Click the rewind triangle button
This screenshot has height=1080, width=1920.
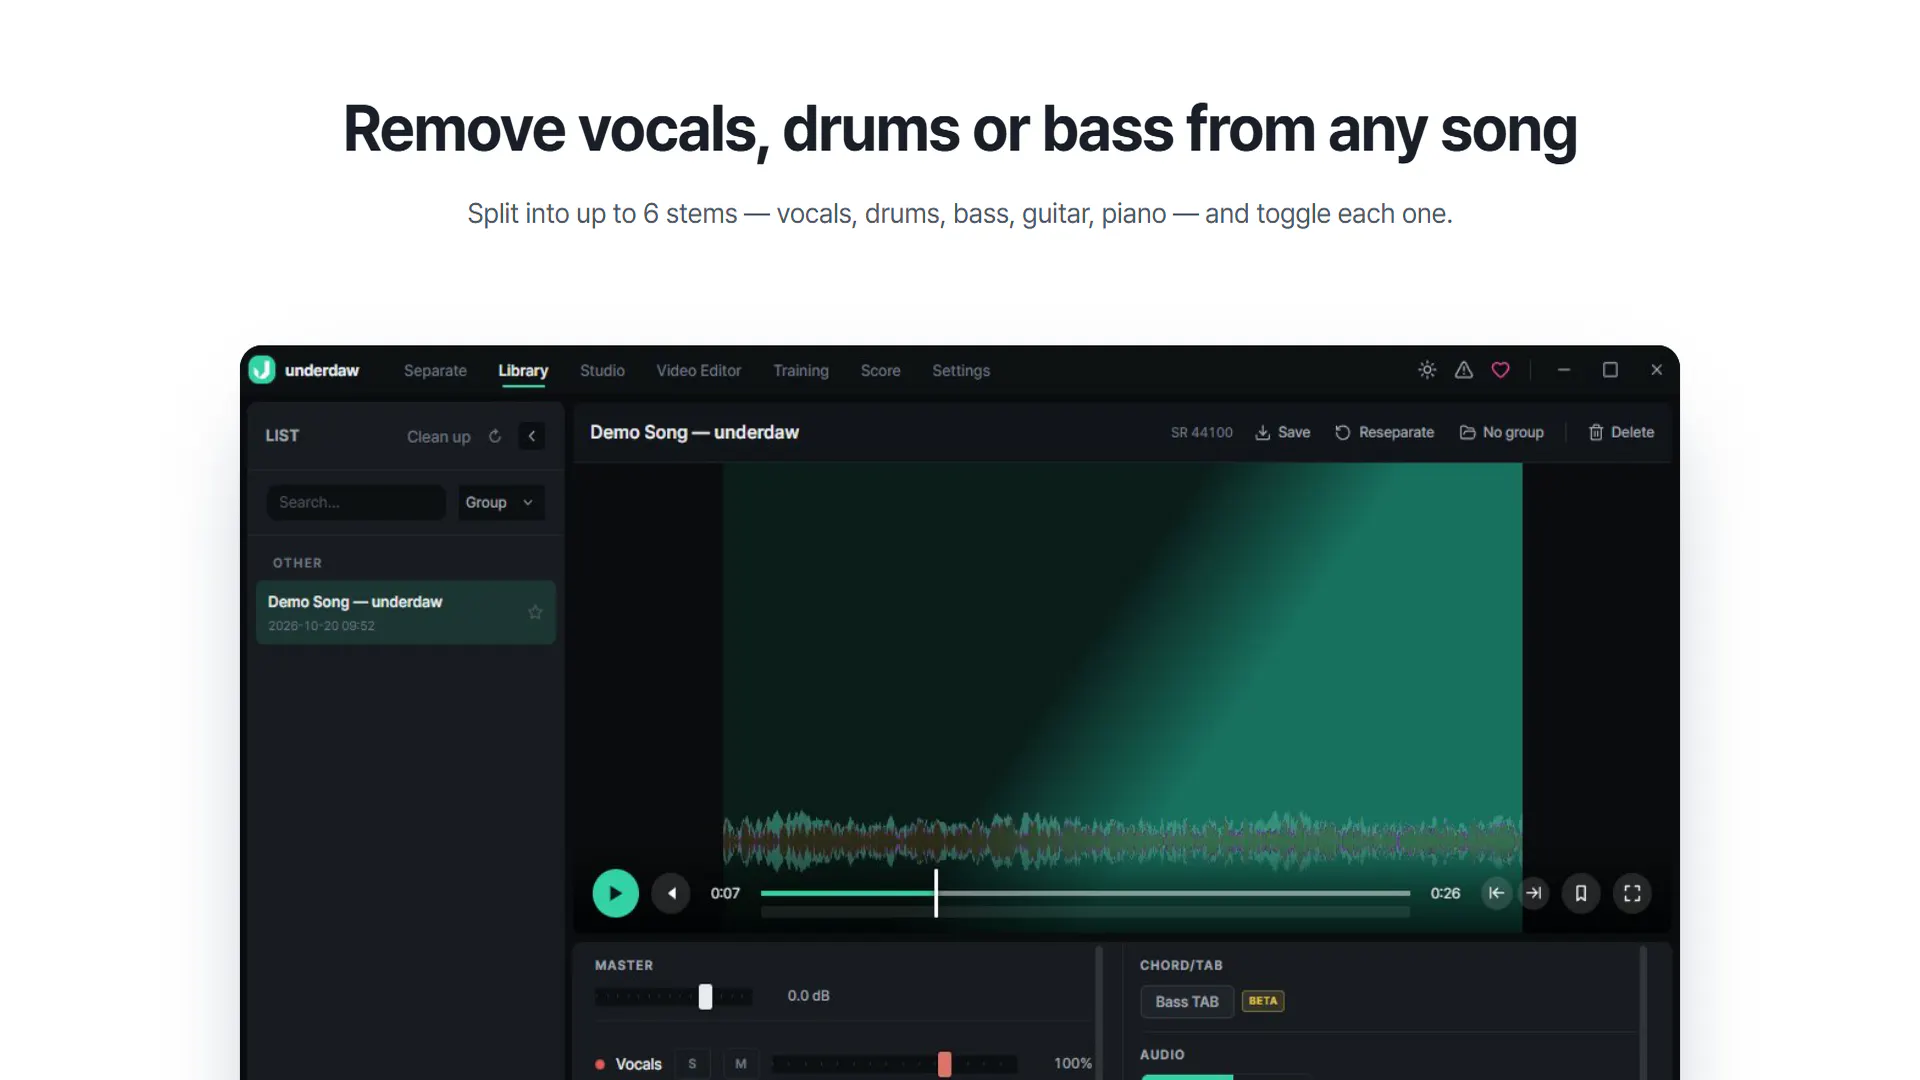coord(671,893)
